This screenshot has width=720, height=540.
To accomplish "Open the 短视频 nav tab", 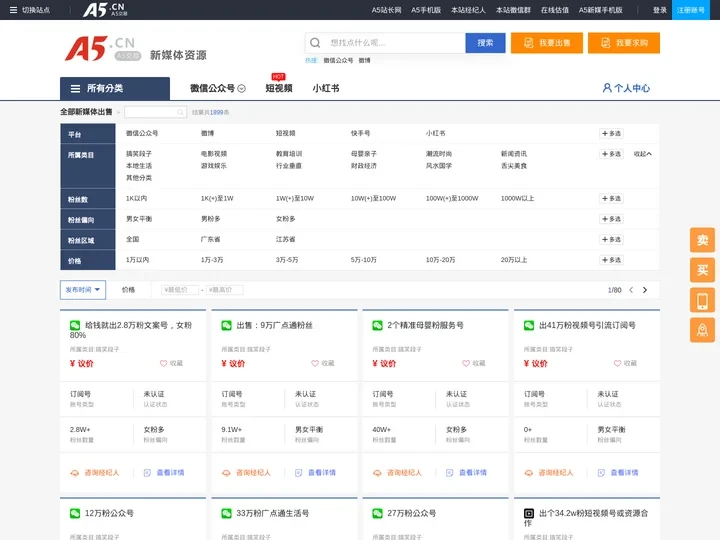I will [279, 88].
